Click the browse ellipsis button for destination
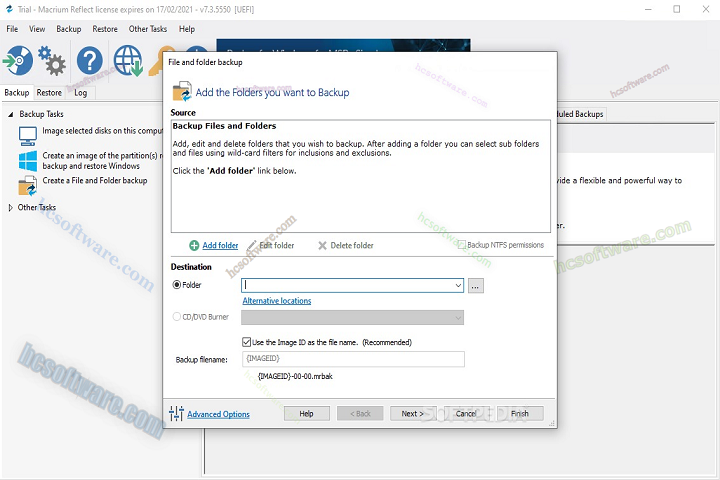Viewport: 720px width, 480px height. 476,286
